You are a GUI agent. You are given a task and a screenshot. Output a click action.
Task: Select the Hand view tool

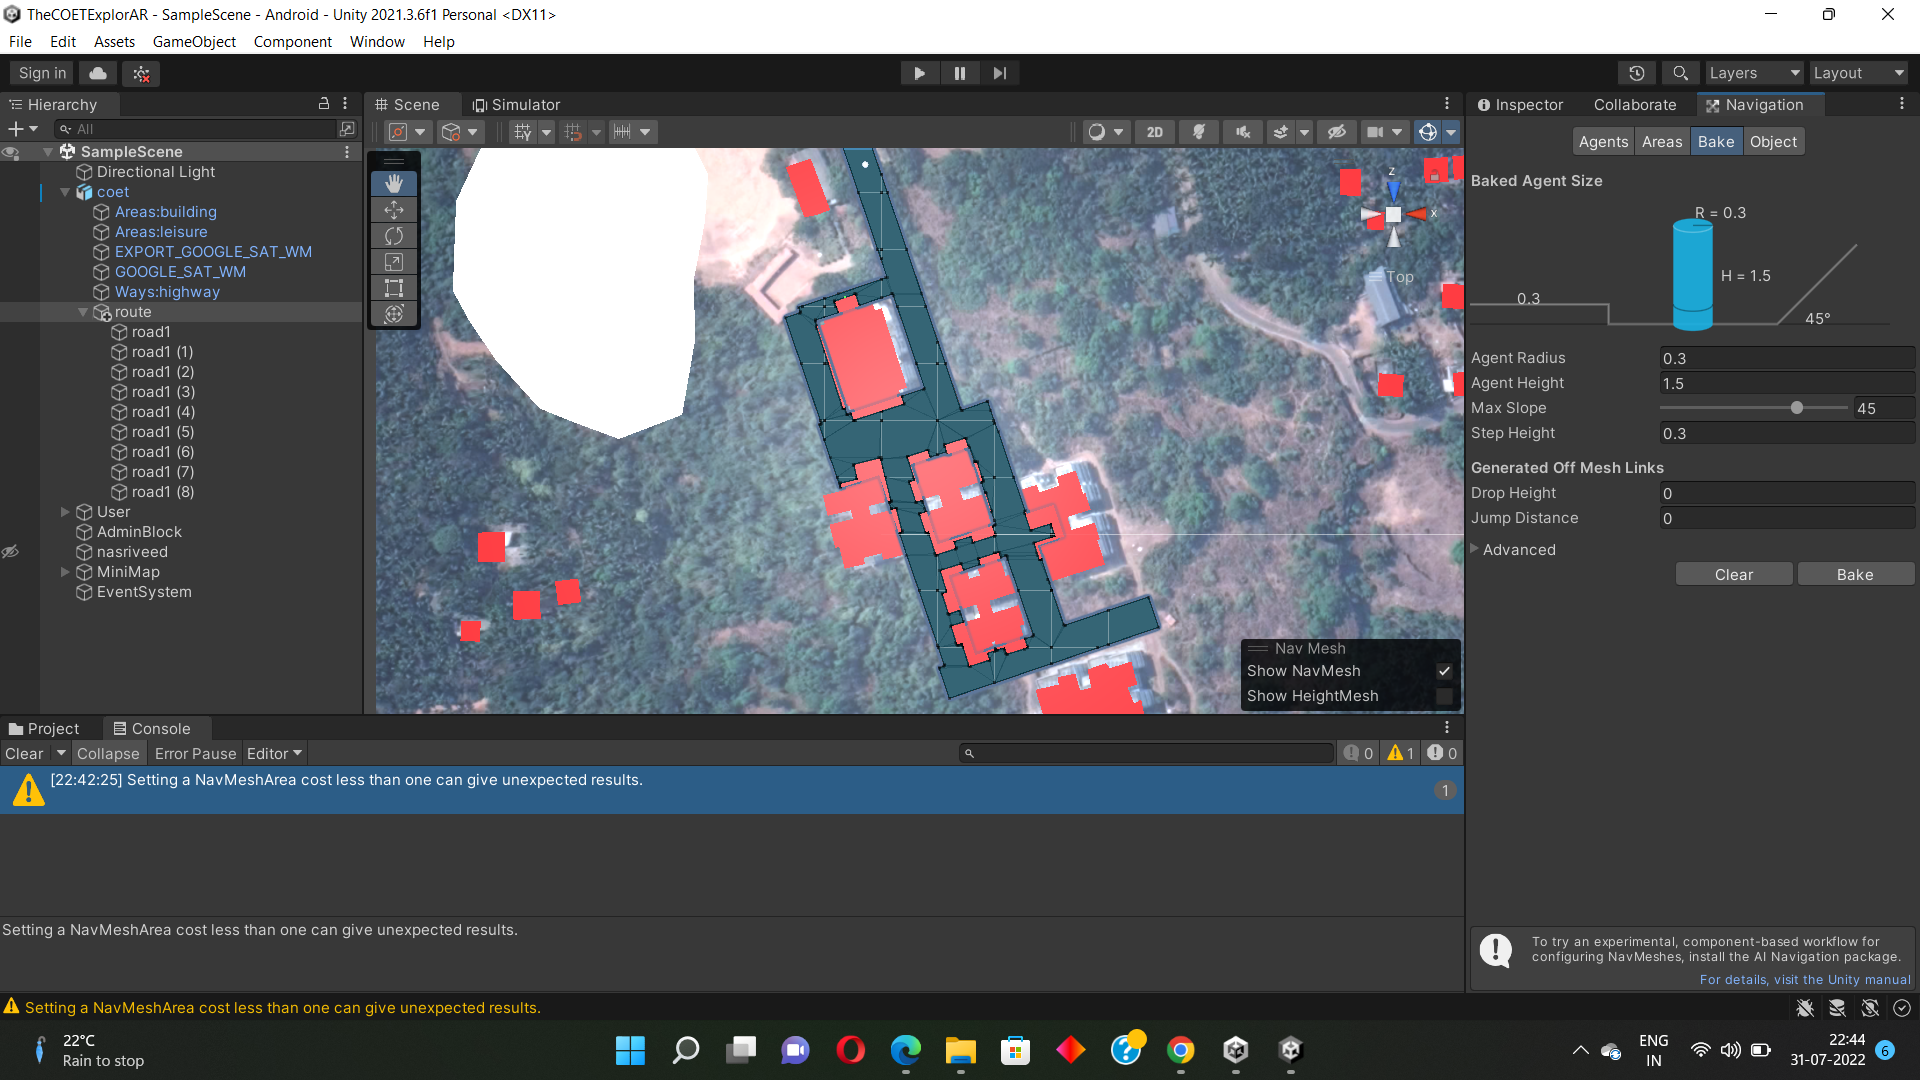pos(393,183)
